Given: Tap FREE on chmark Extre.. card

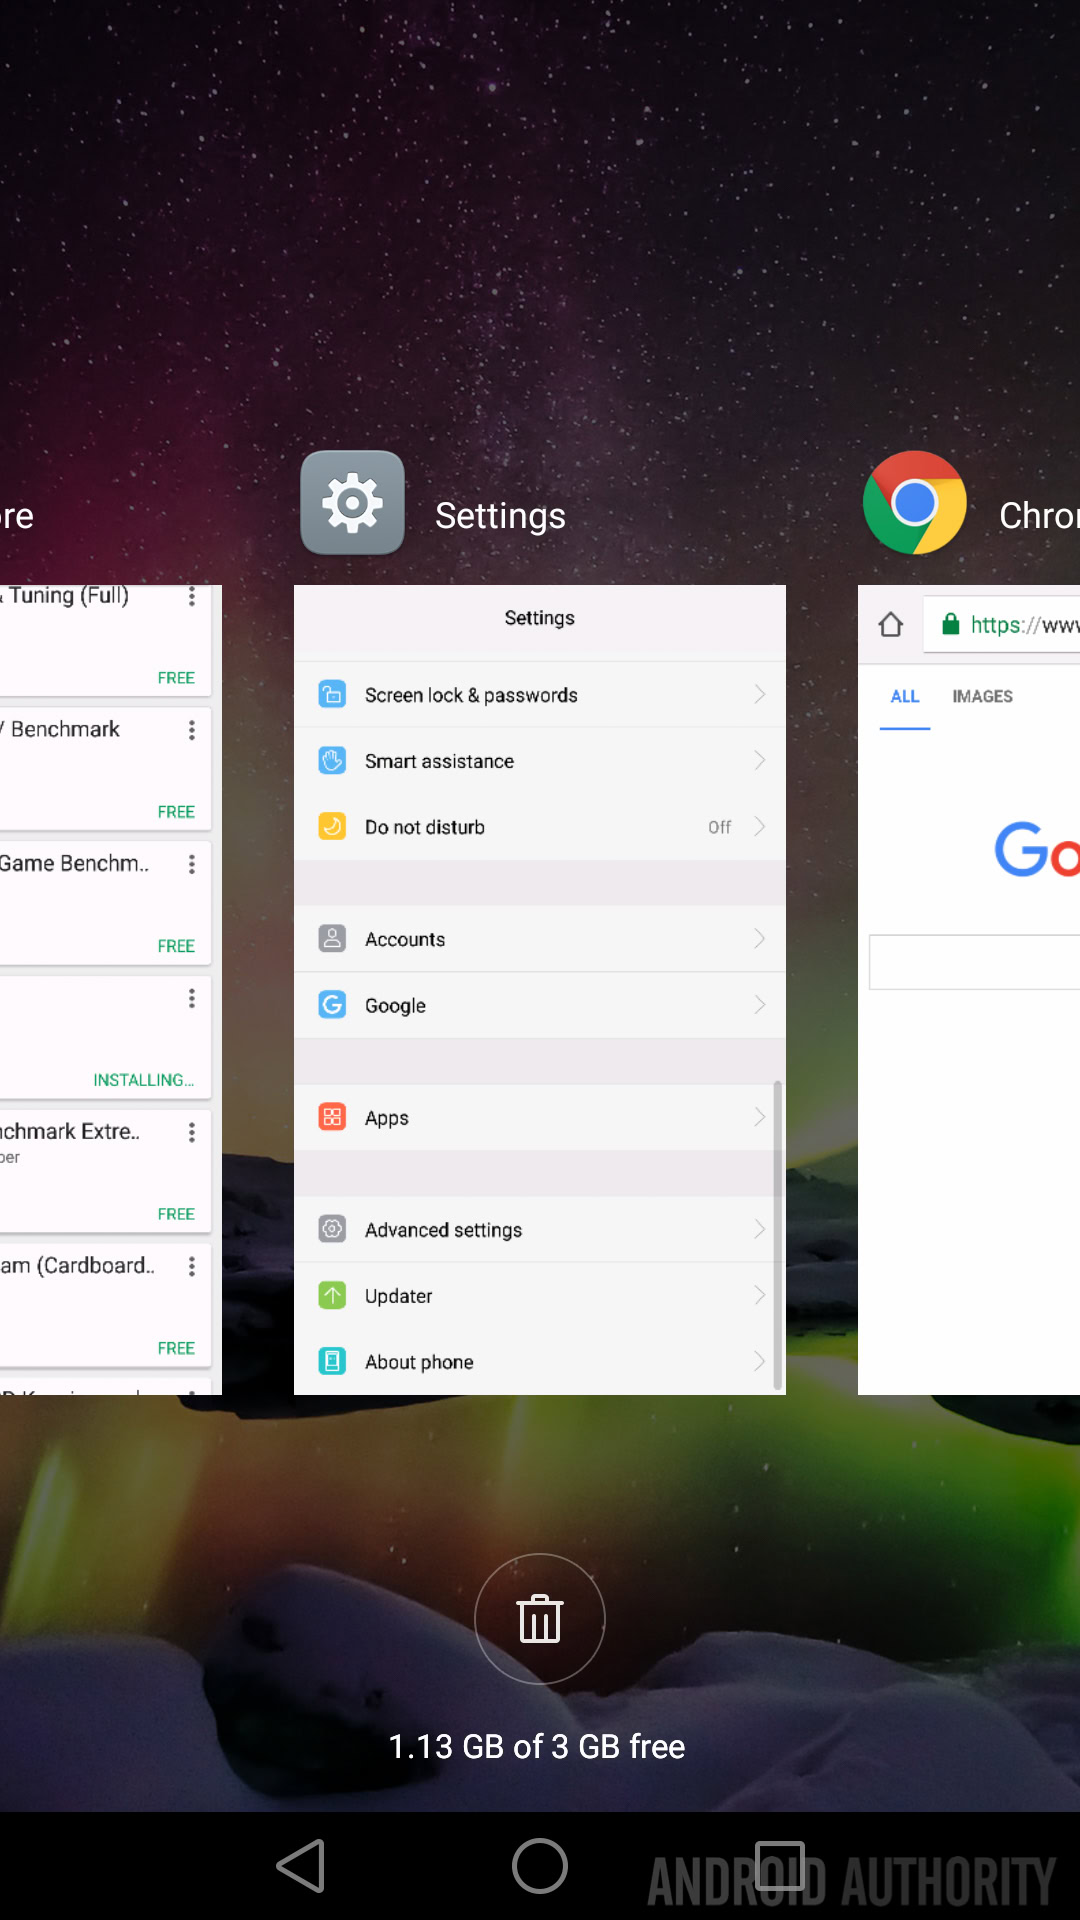Looking at the screenshot, I should tap(176, 1214).
